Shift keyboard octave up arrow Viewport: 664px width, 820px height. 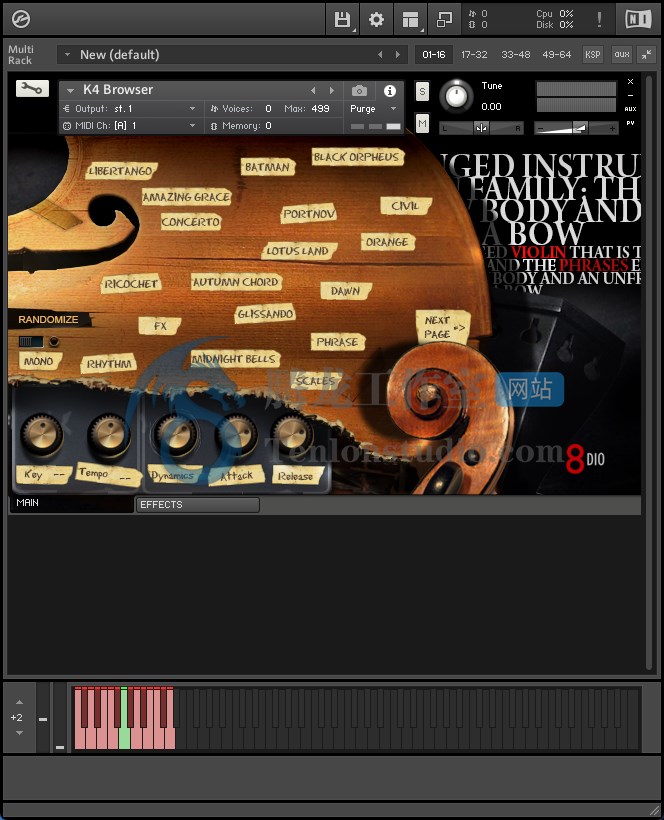(x=19, y=702)
